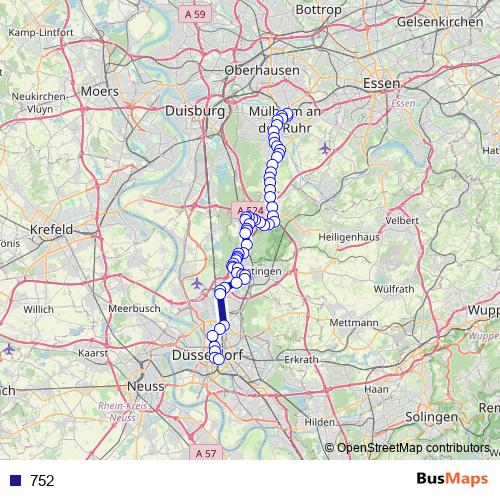Click the A 57 motorway shield
Screen dimensions: 500x500
pos(206,453)
